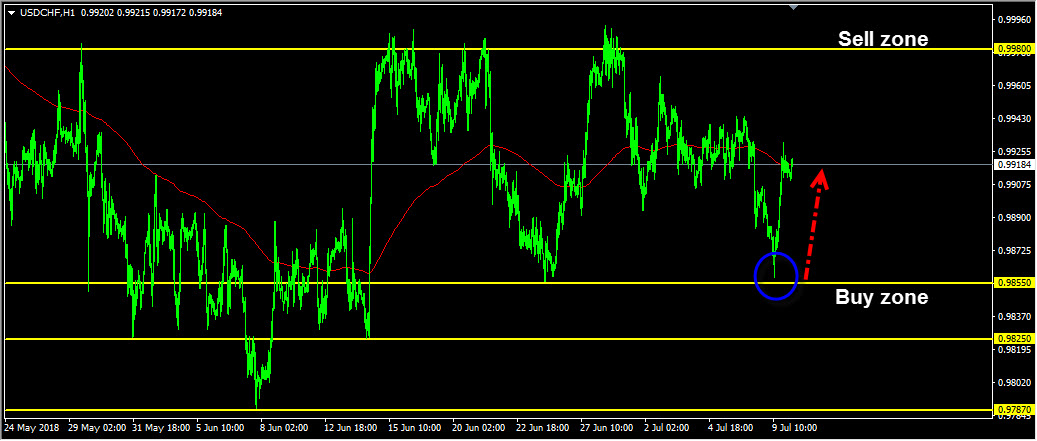Viewport: 1037px width, 441px height.
Task: Click the 15 Jun 10:00 time label
Action: (415, 428)
